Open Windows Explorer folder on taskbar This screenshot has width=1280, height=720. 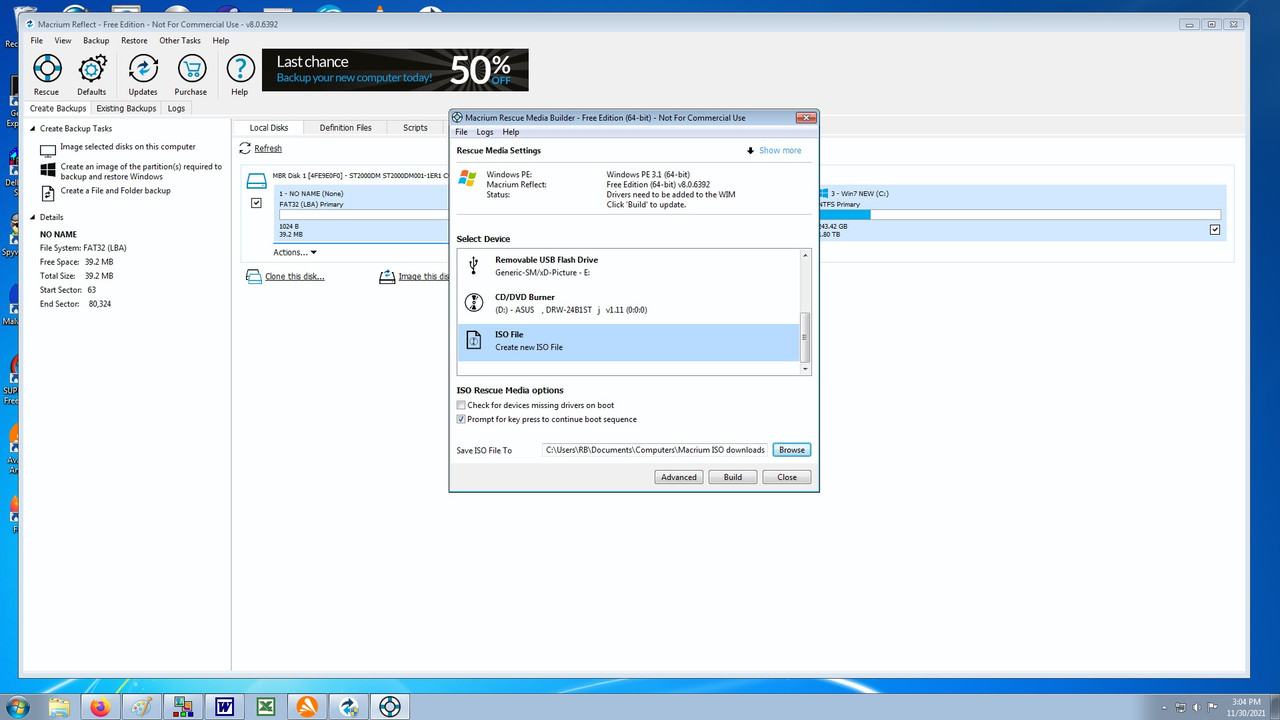coord(58,707)
